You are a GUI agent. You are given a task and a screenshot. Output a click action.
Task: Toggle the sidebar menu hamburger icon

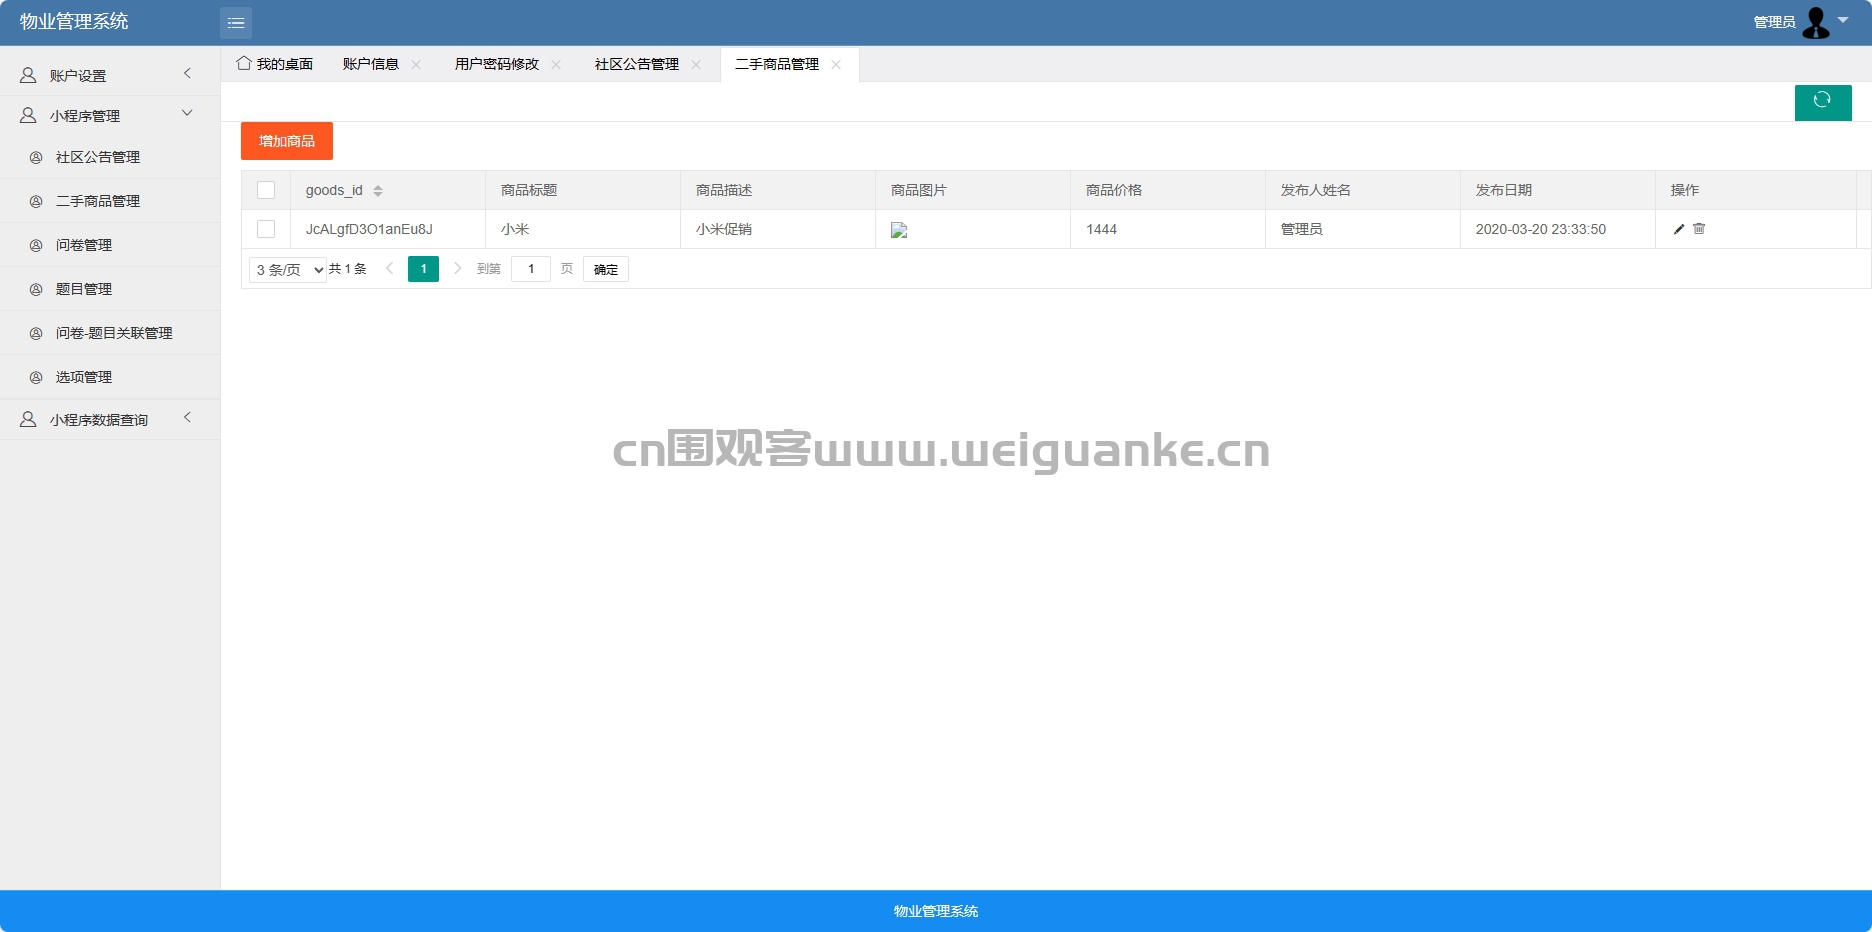tap(236, 22)
